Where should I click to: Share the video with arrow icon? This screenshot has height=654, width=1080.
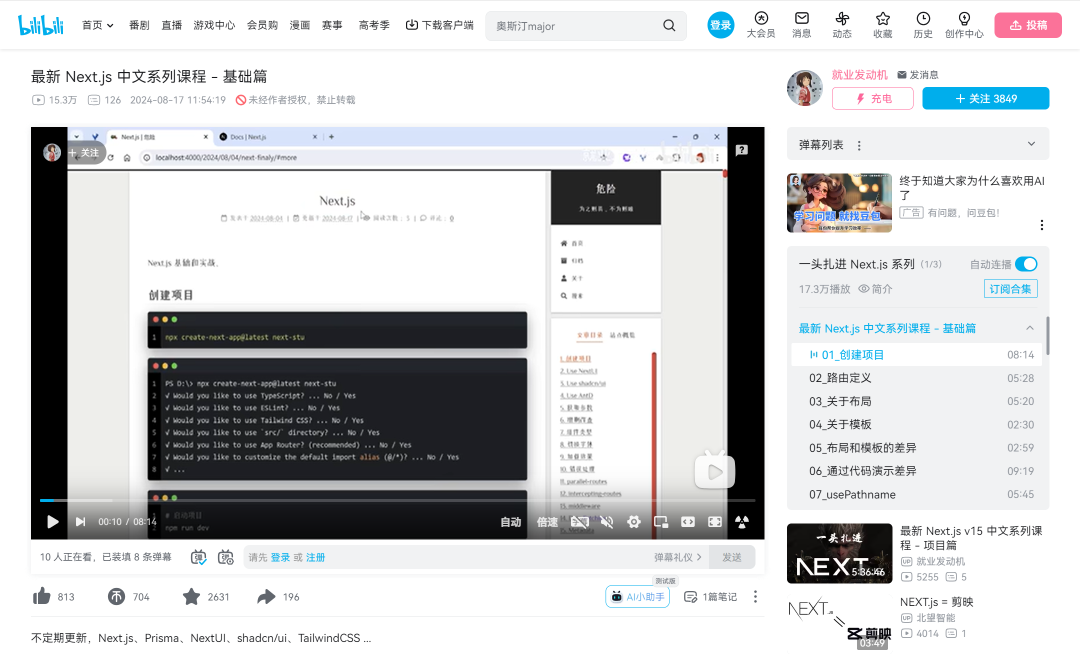[266, 596]
